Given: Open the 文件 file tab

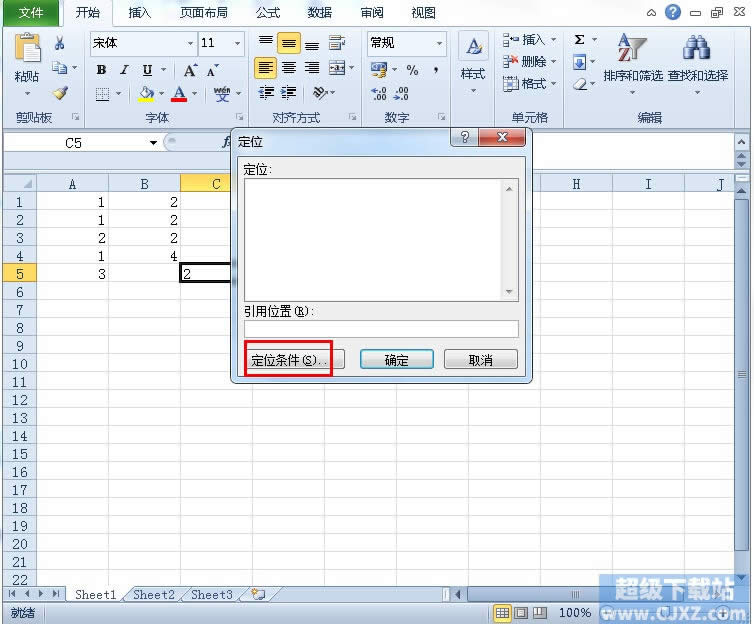Looking at the screenshot, I should click(x=31, y=13).
